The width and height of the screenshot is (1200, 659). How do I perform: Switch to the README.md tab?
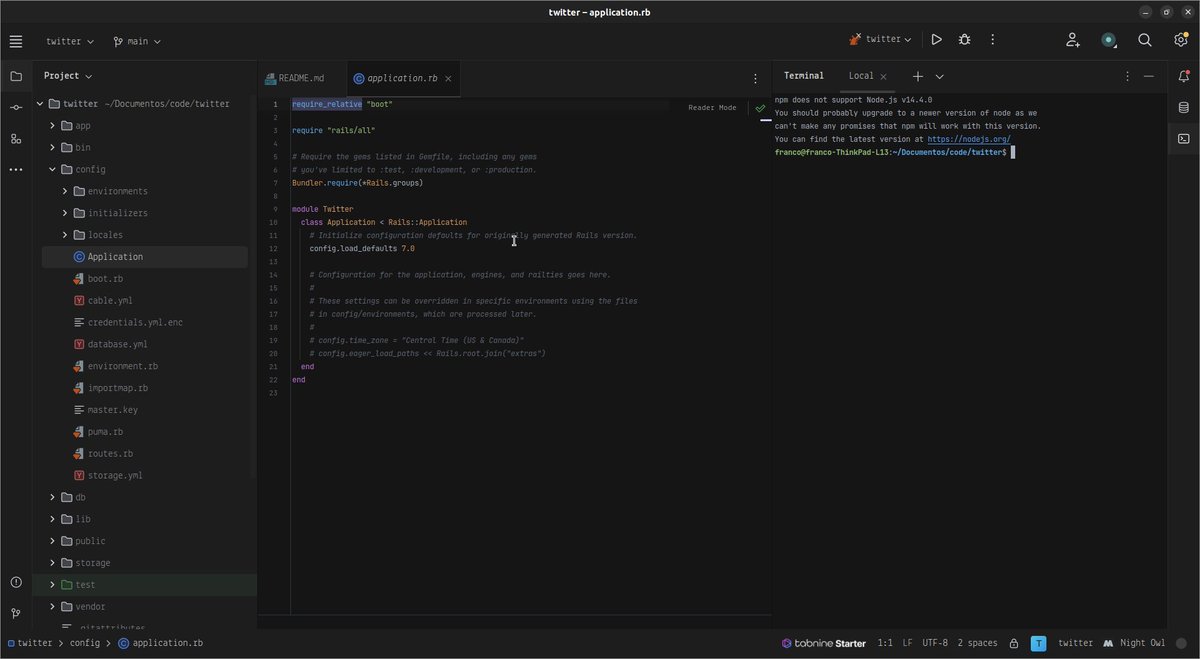[x=294, y=78]
